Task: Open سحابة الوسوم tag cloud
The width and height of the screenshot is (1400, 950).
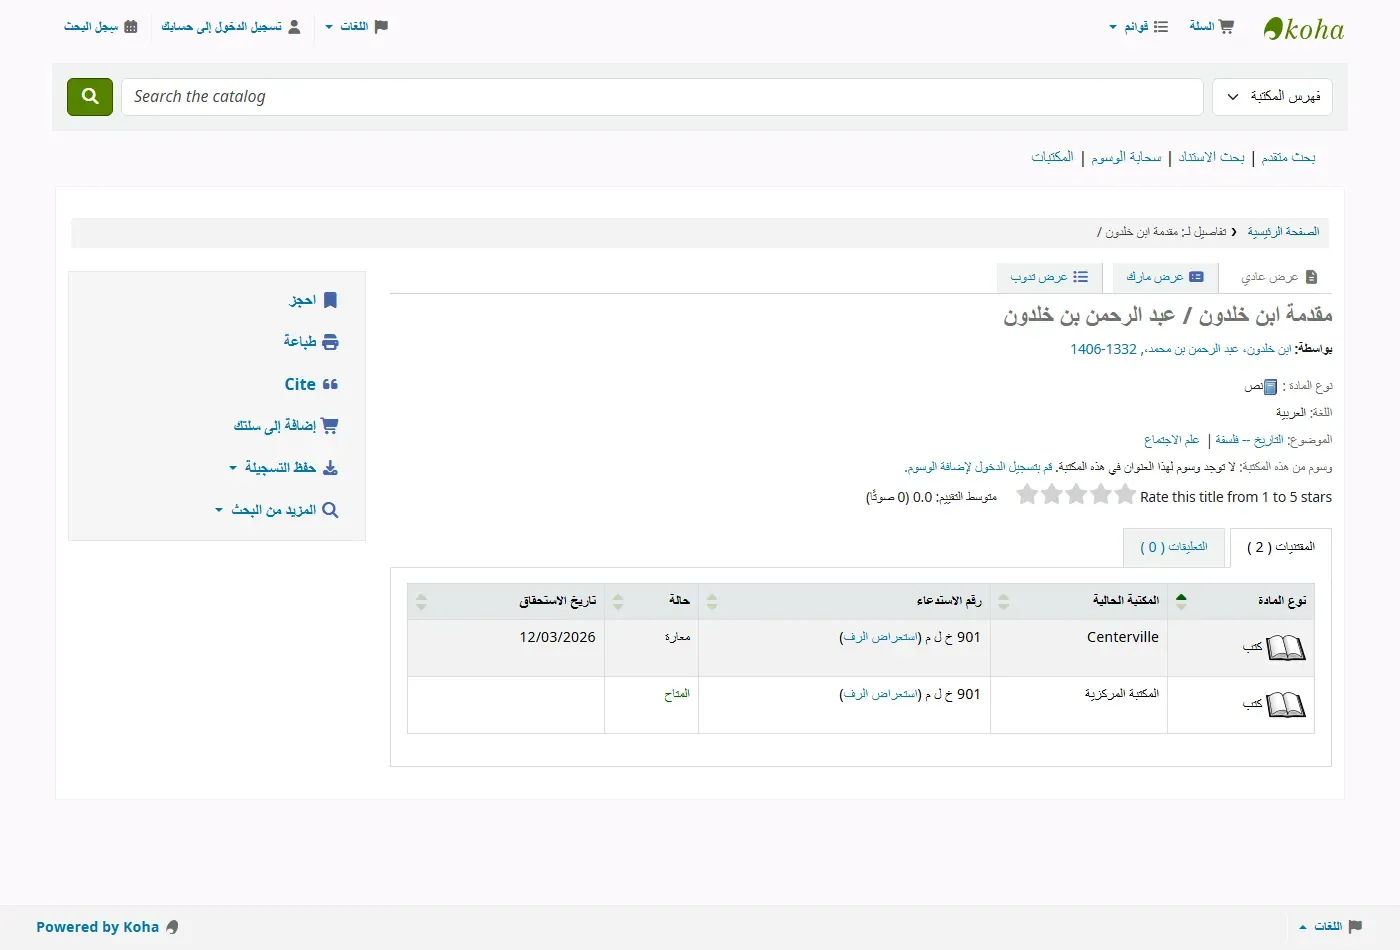Action: coord(1126,157)
